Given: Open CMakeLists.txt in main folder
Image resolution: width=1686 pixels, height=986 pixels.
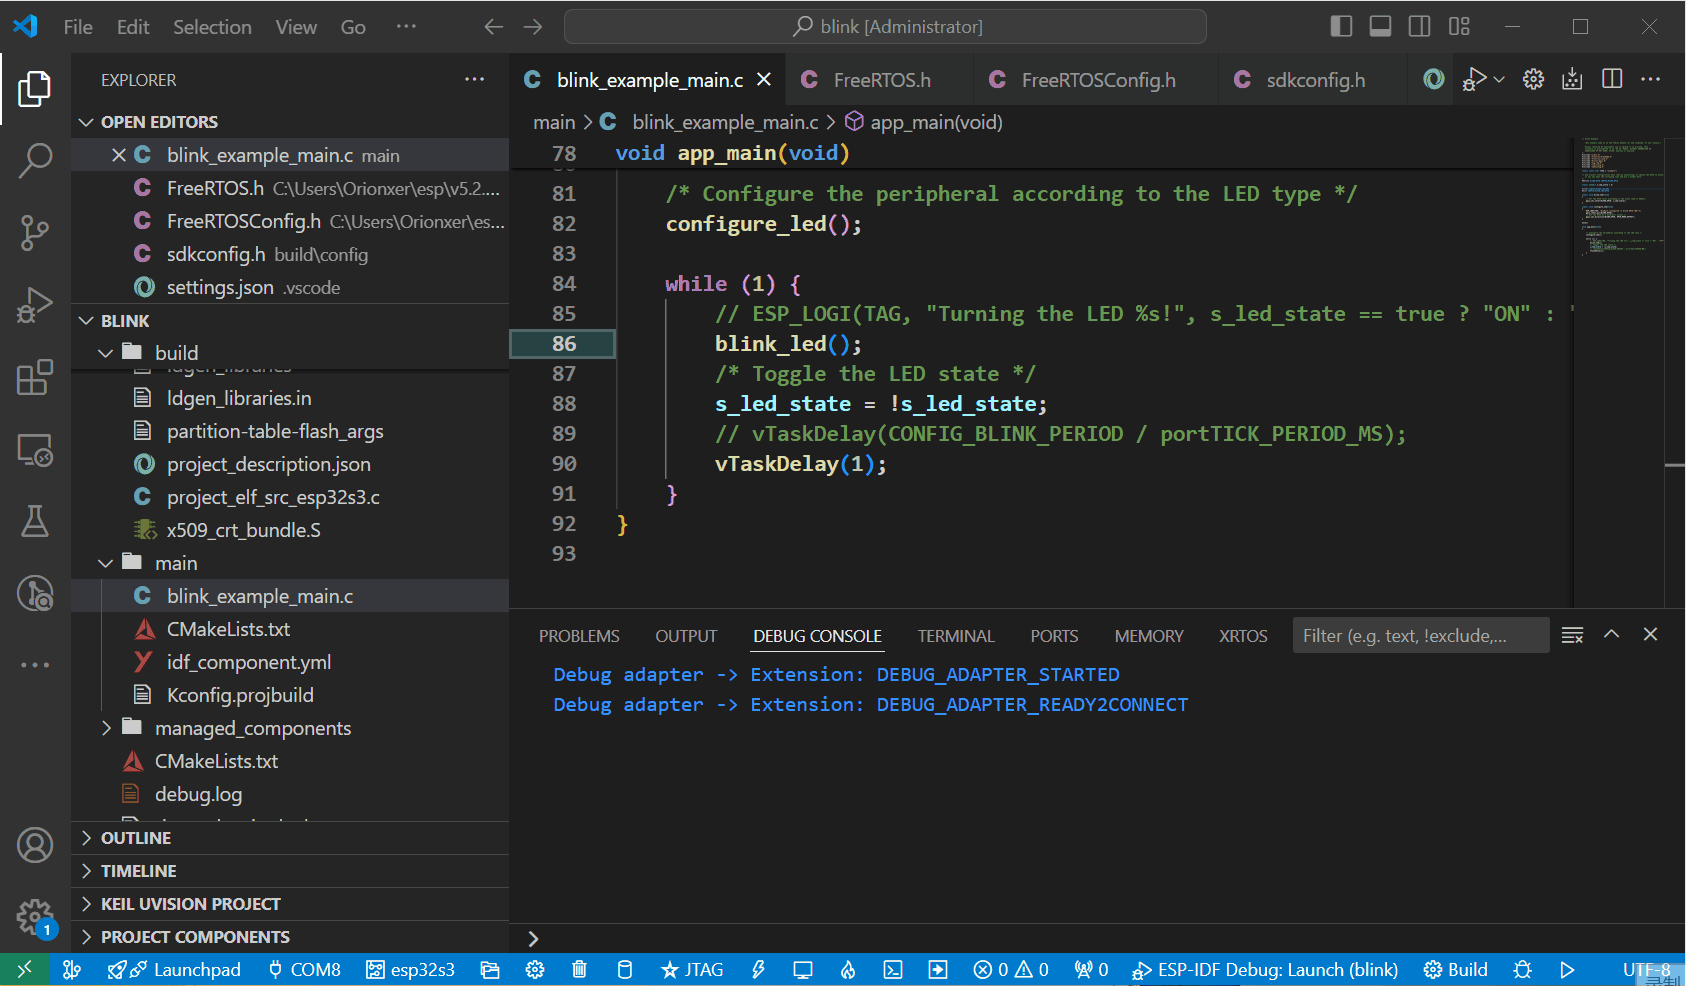Looking at the screenshot, I should click(228, 629).
